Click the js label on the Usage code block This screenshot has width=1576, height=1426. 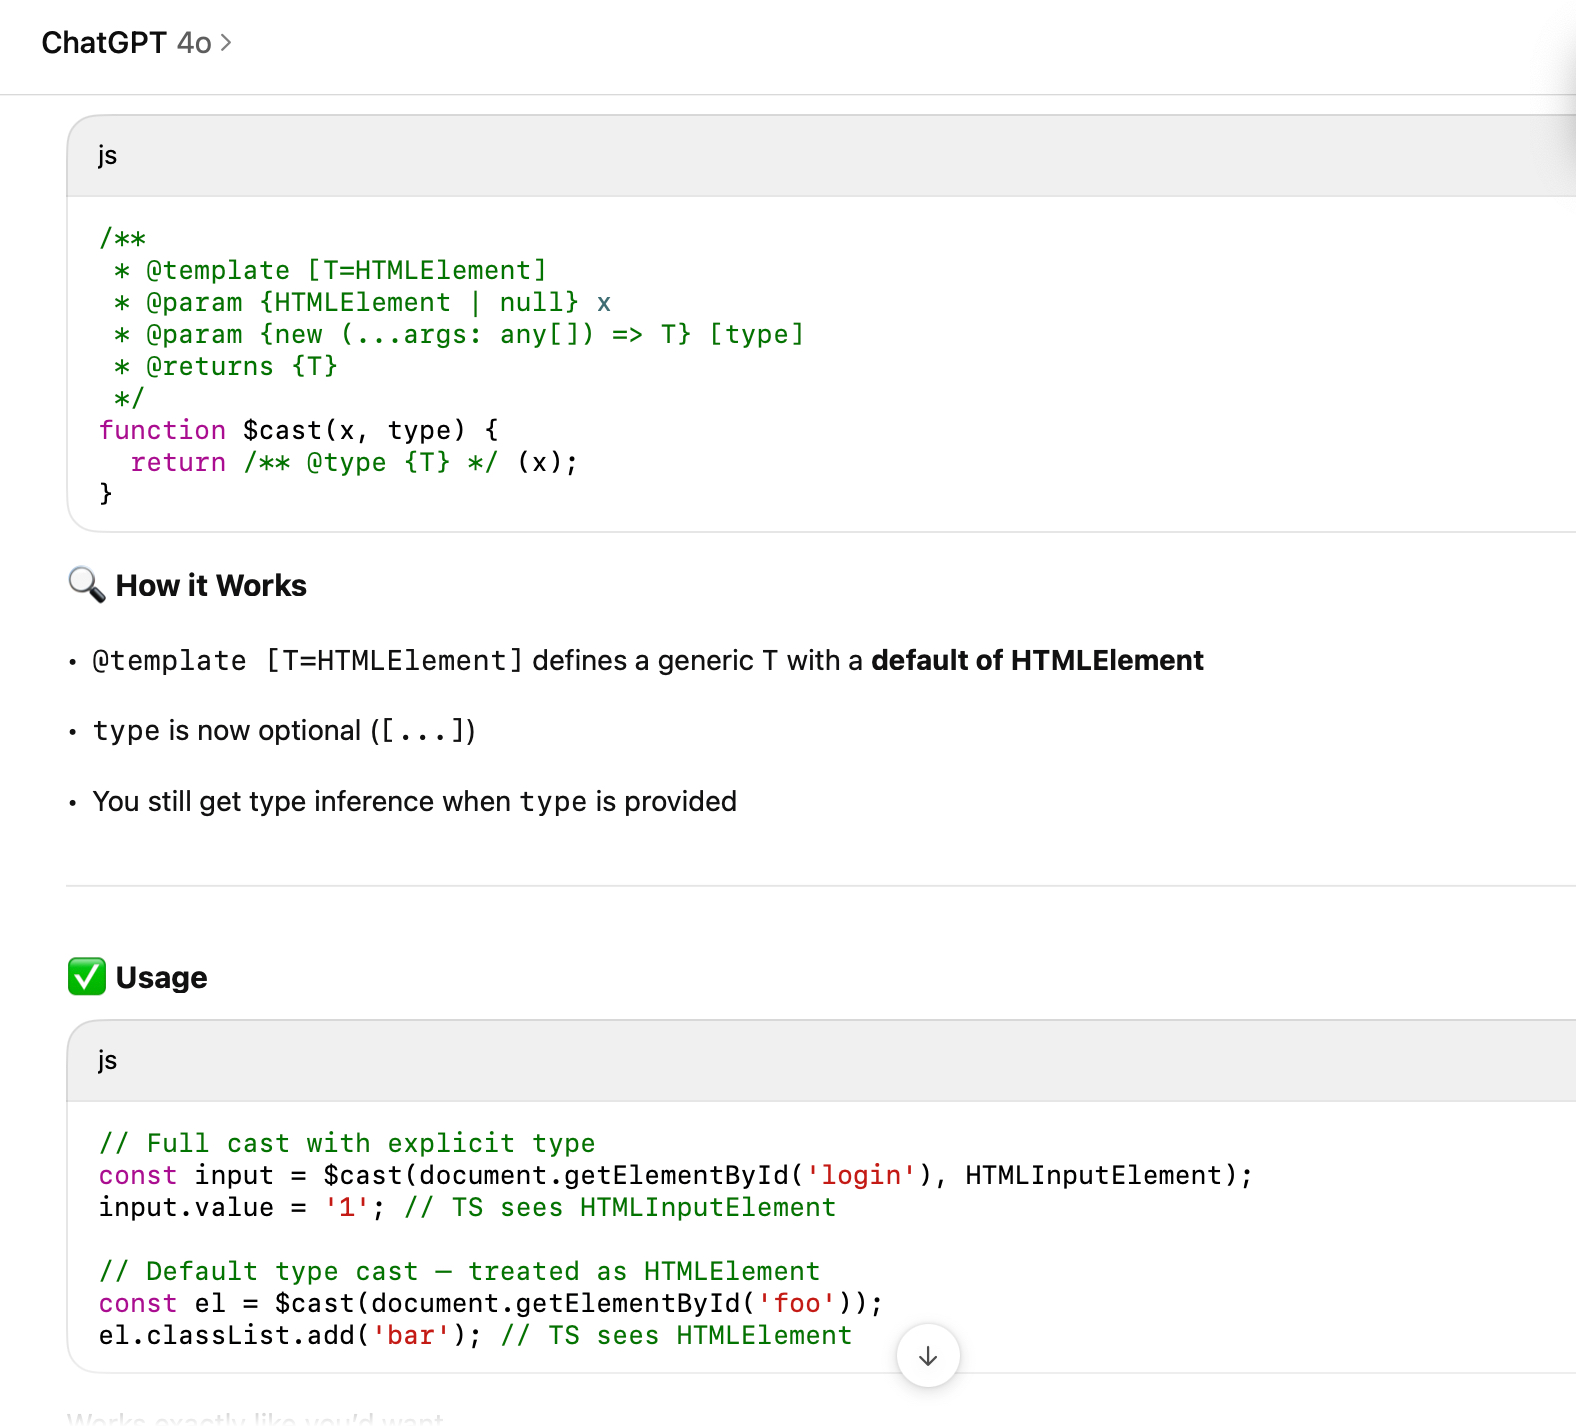(107, 1061)
